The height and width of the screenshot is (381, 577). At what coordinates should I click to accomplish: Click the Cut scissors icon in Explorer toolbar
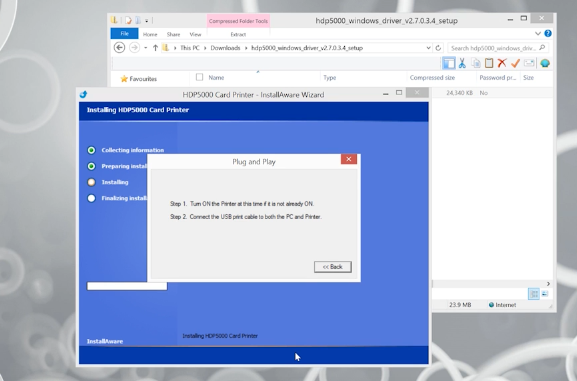[462, 63]
